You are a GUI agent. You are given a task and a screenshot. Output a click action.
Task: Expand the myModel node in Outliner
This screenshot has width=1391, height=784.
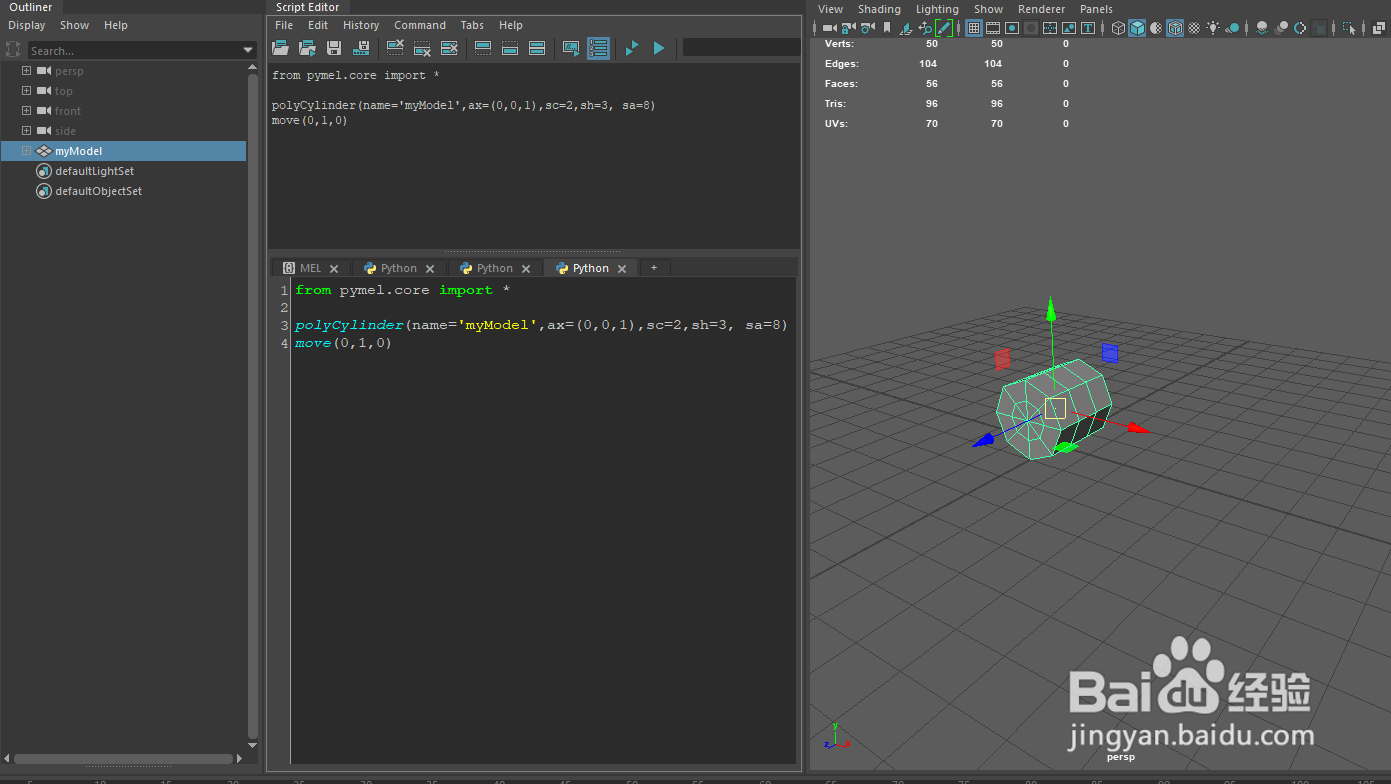27,151
